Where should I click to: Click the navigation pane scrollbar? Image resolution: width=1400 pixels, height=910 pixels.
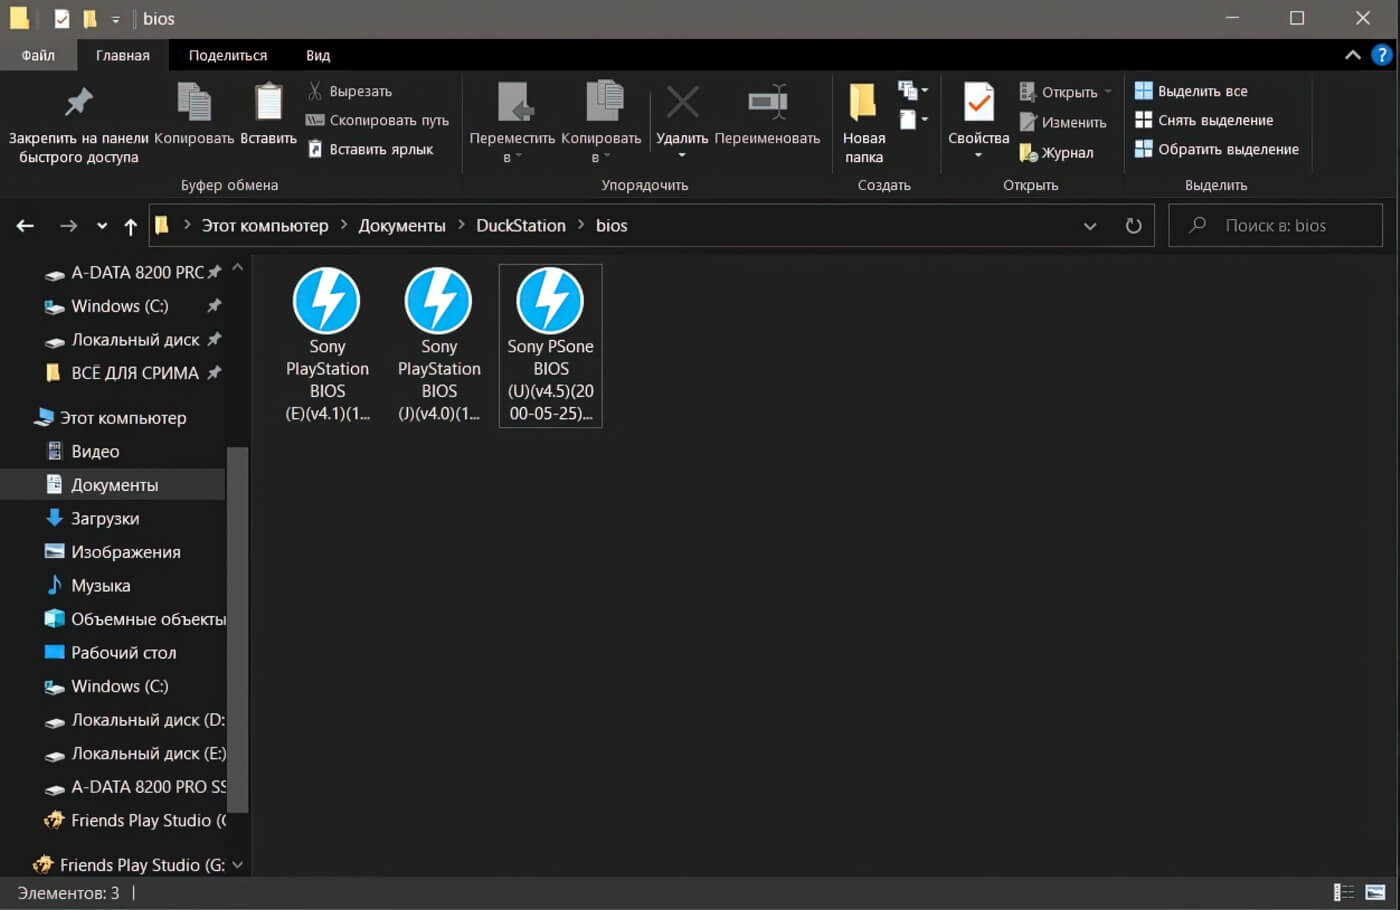click(x=237, y=630)
